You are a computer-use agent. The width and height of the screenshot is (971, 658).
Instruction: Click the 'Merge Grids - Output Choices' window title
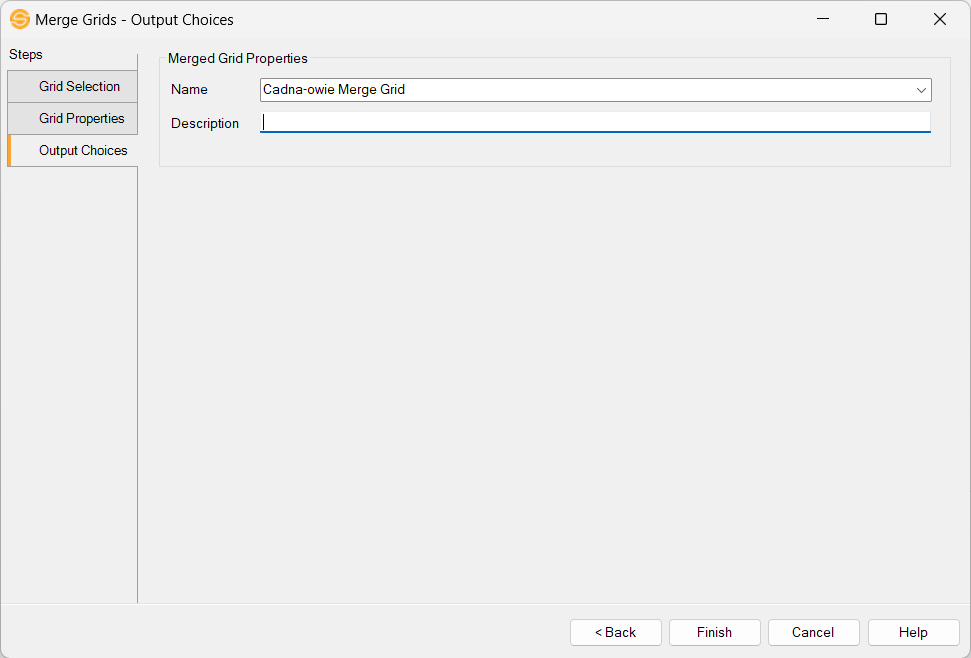pyautogui.click(x=134, y=19)
